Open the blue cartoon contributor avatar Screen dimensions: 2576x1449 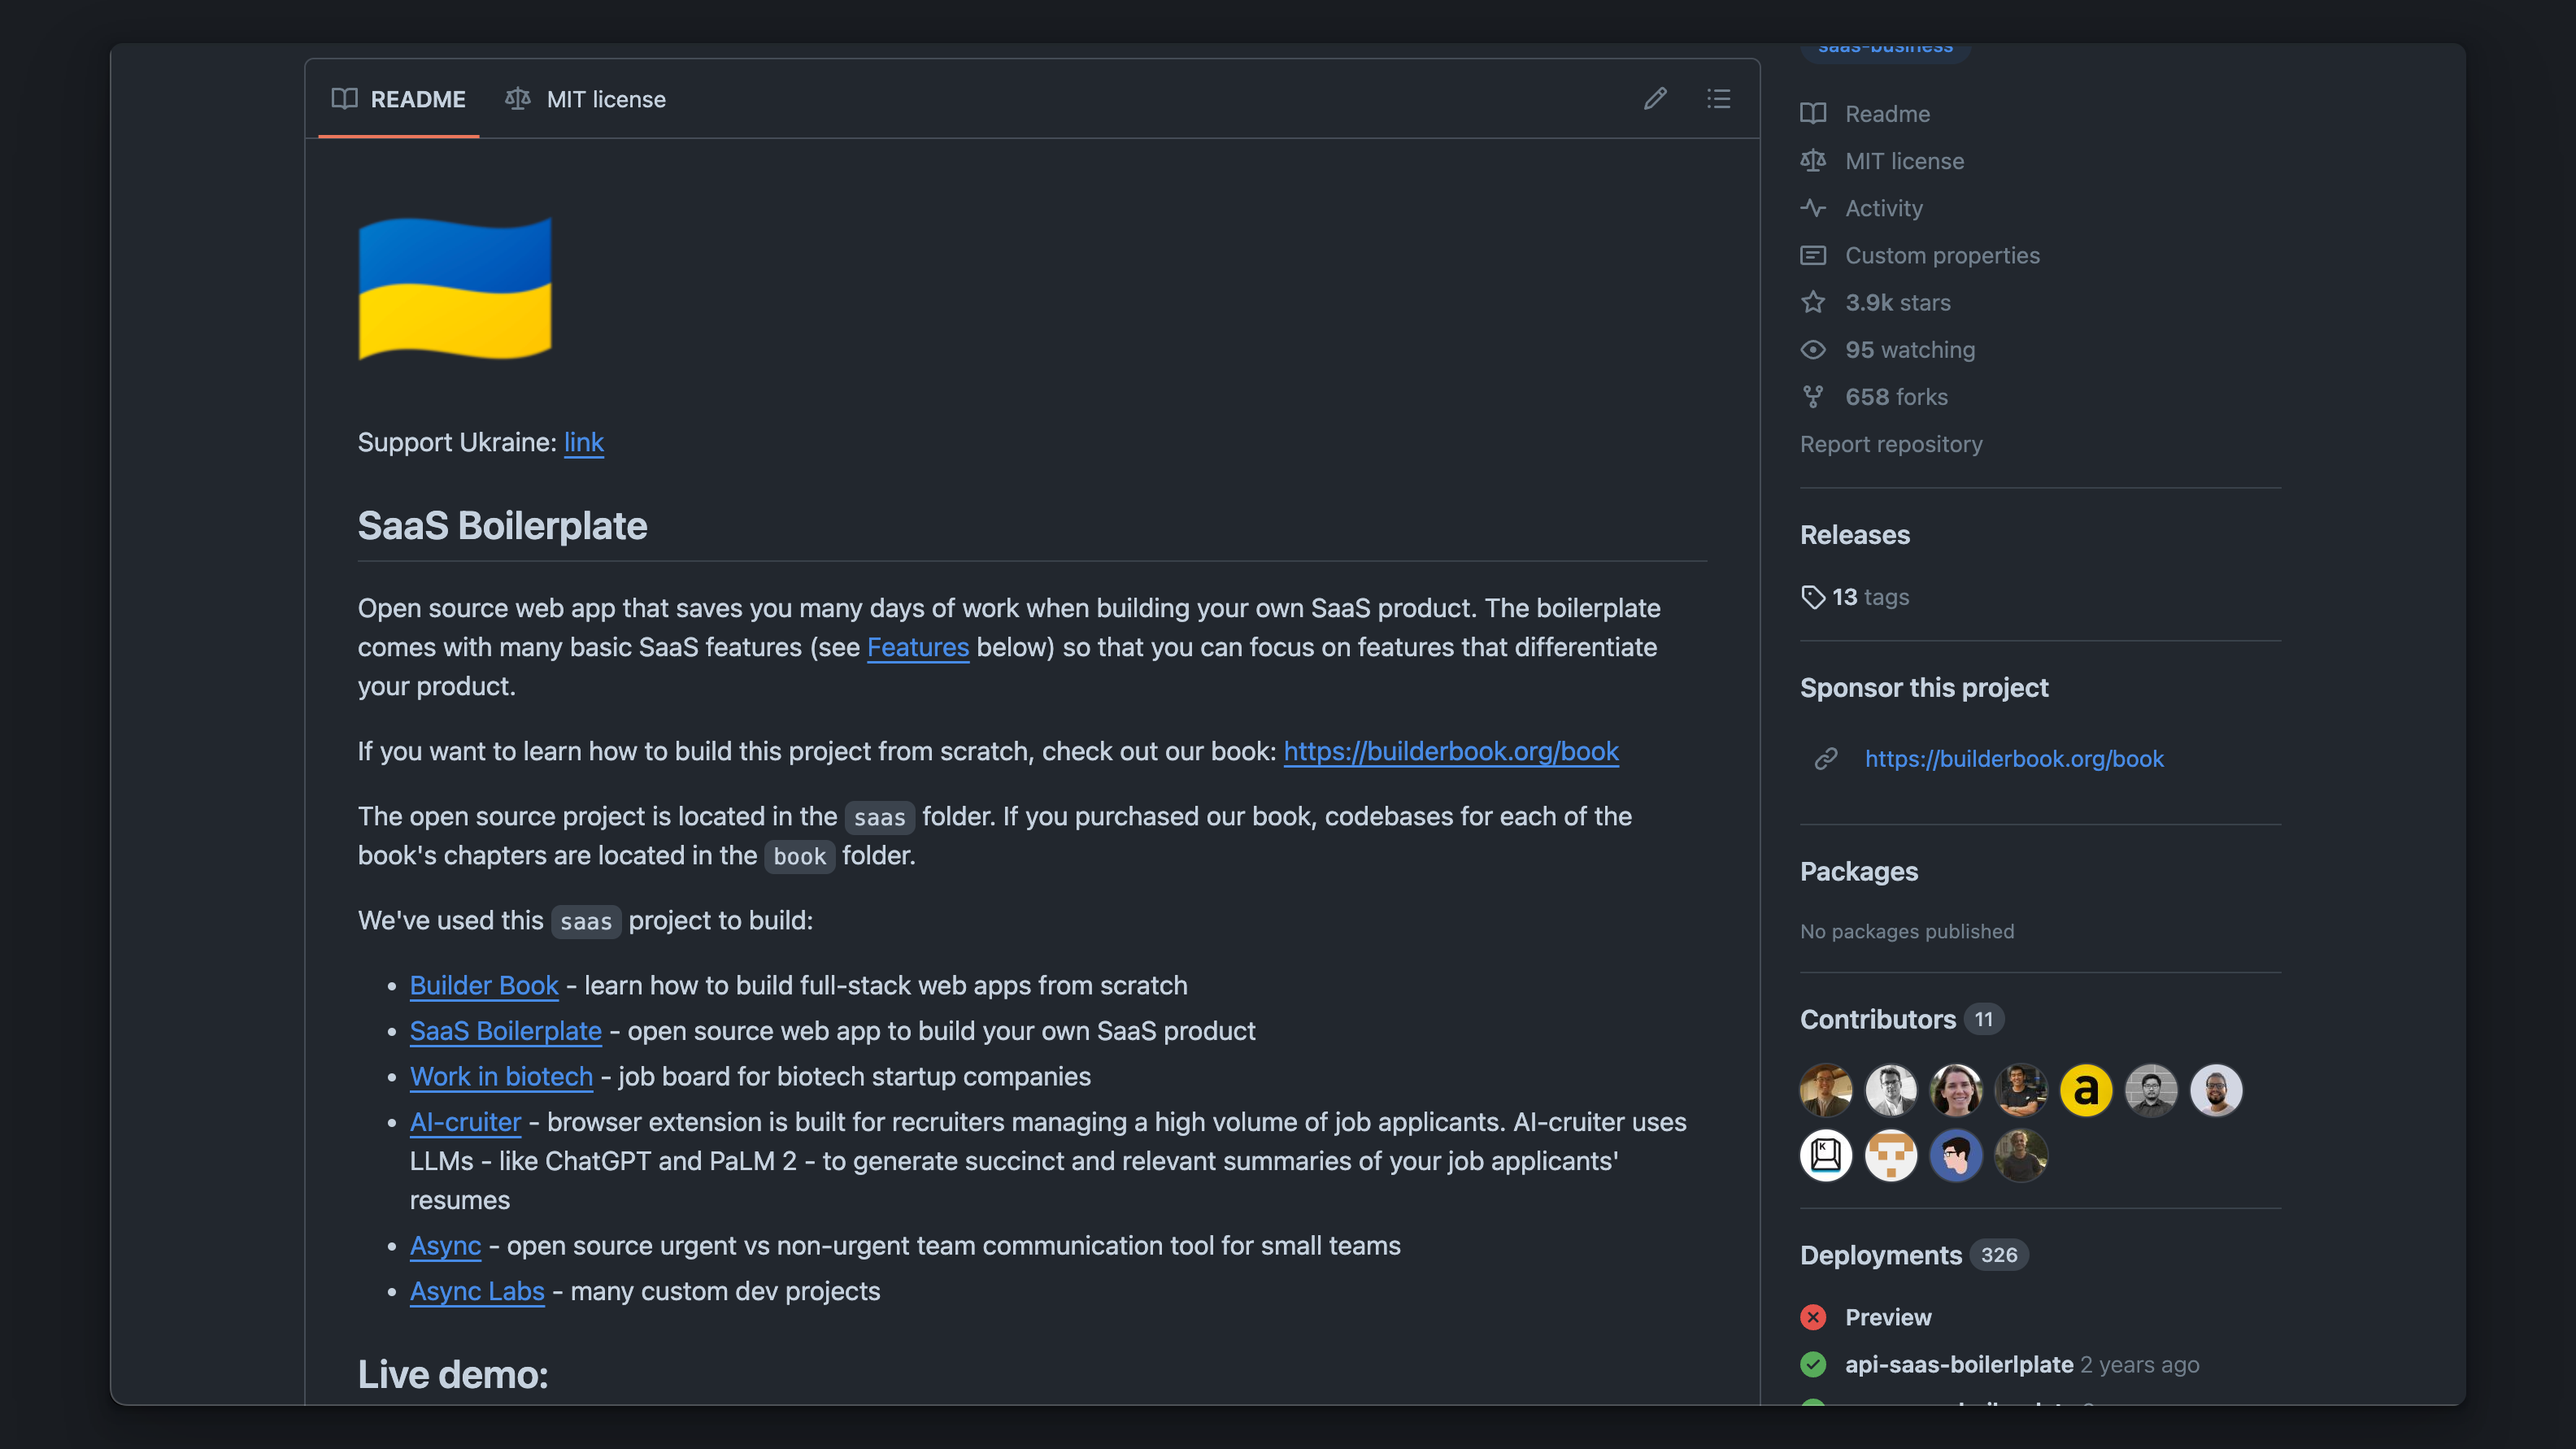[1956, 1156]
